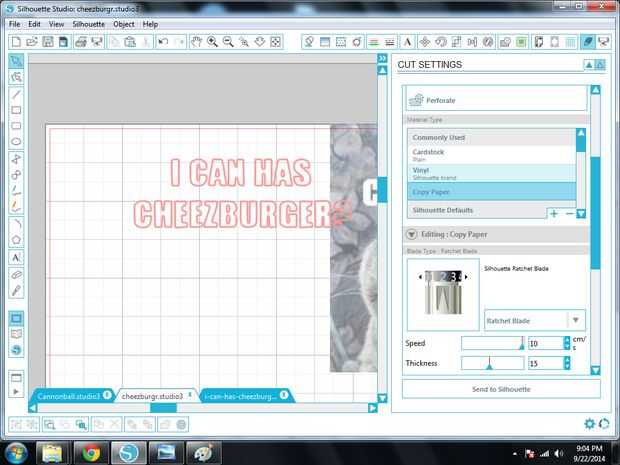620x465 pixels.
Task: Click the Print icon in the toolbar
Action: [81, 42]
